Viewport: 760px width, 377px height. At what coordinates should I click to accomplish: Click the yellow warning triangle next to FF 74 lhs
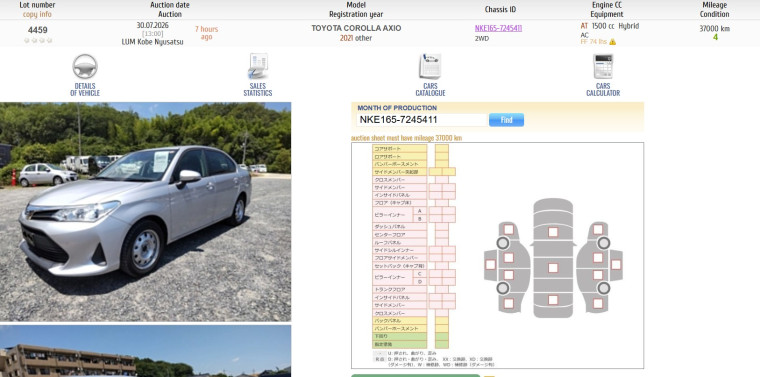pyautogui.click(x=613, y=42)
